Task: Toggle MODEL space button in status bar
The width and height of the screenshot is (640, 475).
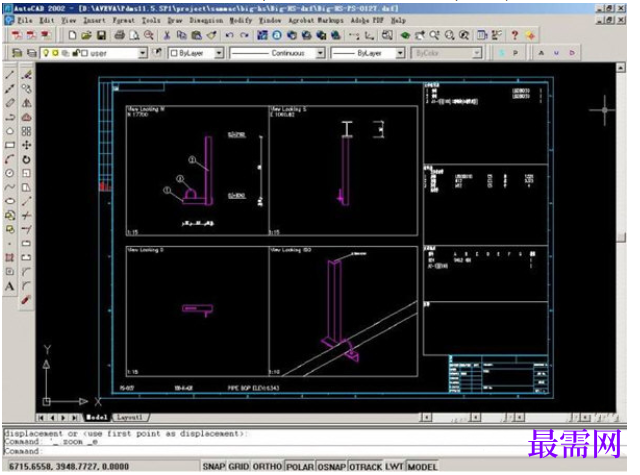Action: pyautogui.click(x=422, y=466)
